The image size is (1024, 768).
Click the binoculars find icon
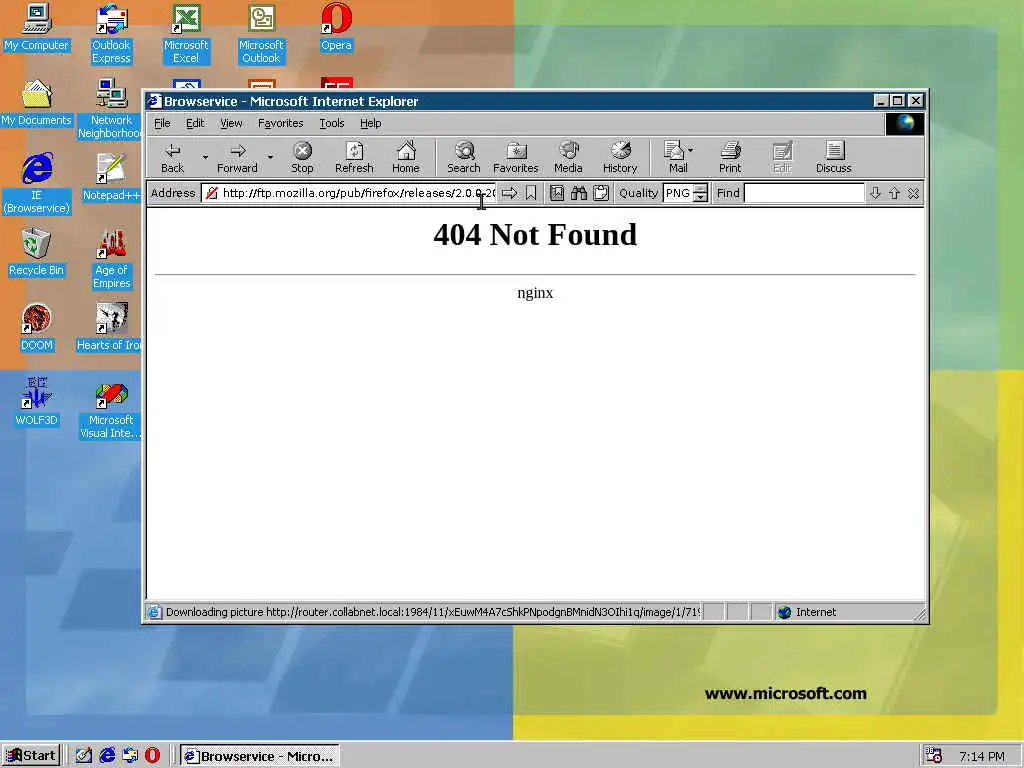pyautogui.click(x=579, y=193)
